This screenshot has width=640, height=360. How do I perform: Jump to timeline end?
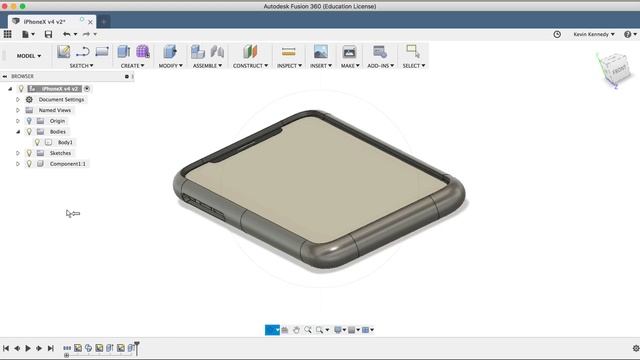(50, 348)
